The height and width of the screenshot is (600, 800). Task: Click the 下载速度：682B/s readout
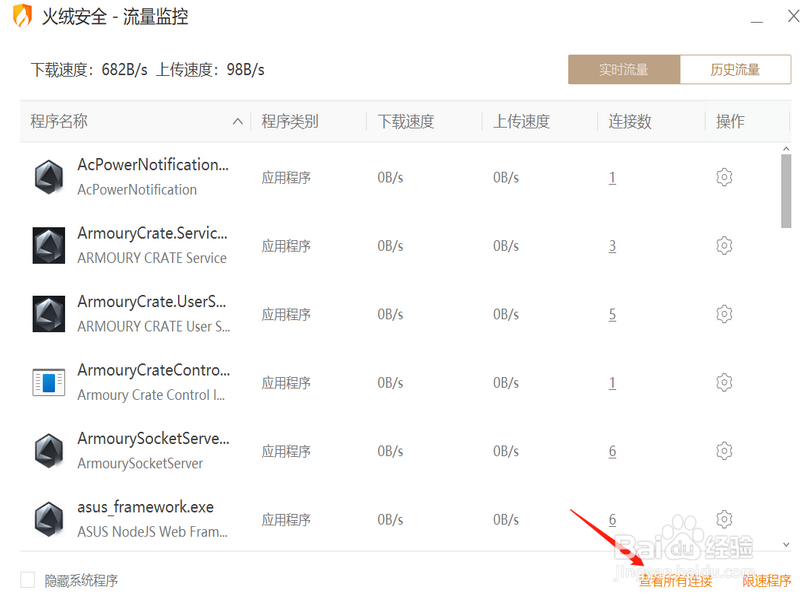89,69
